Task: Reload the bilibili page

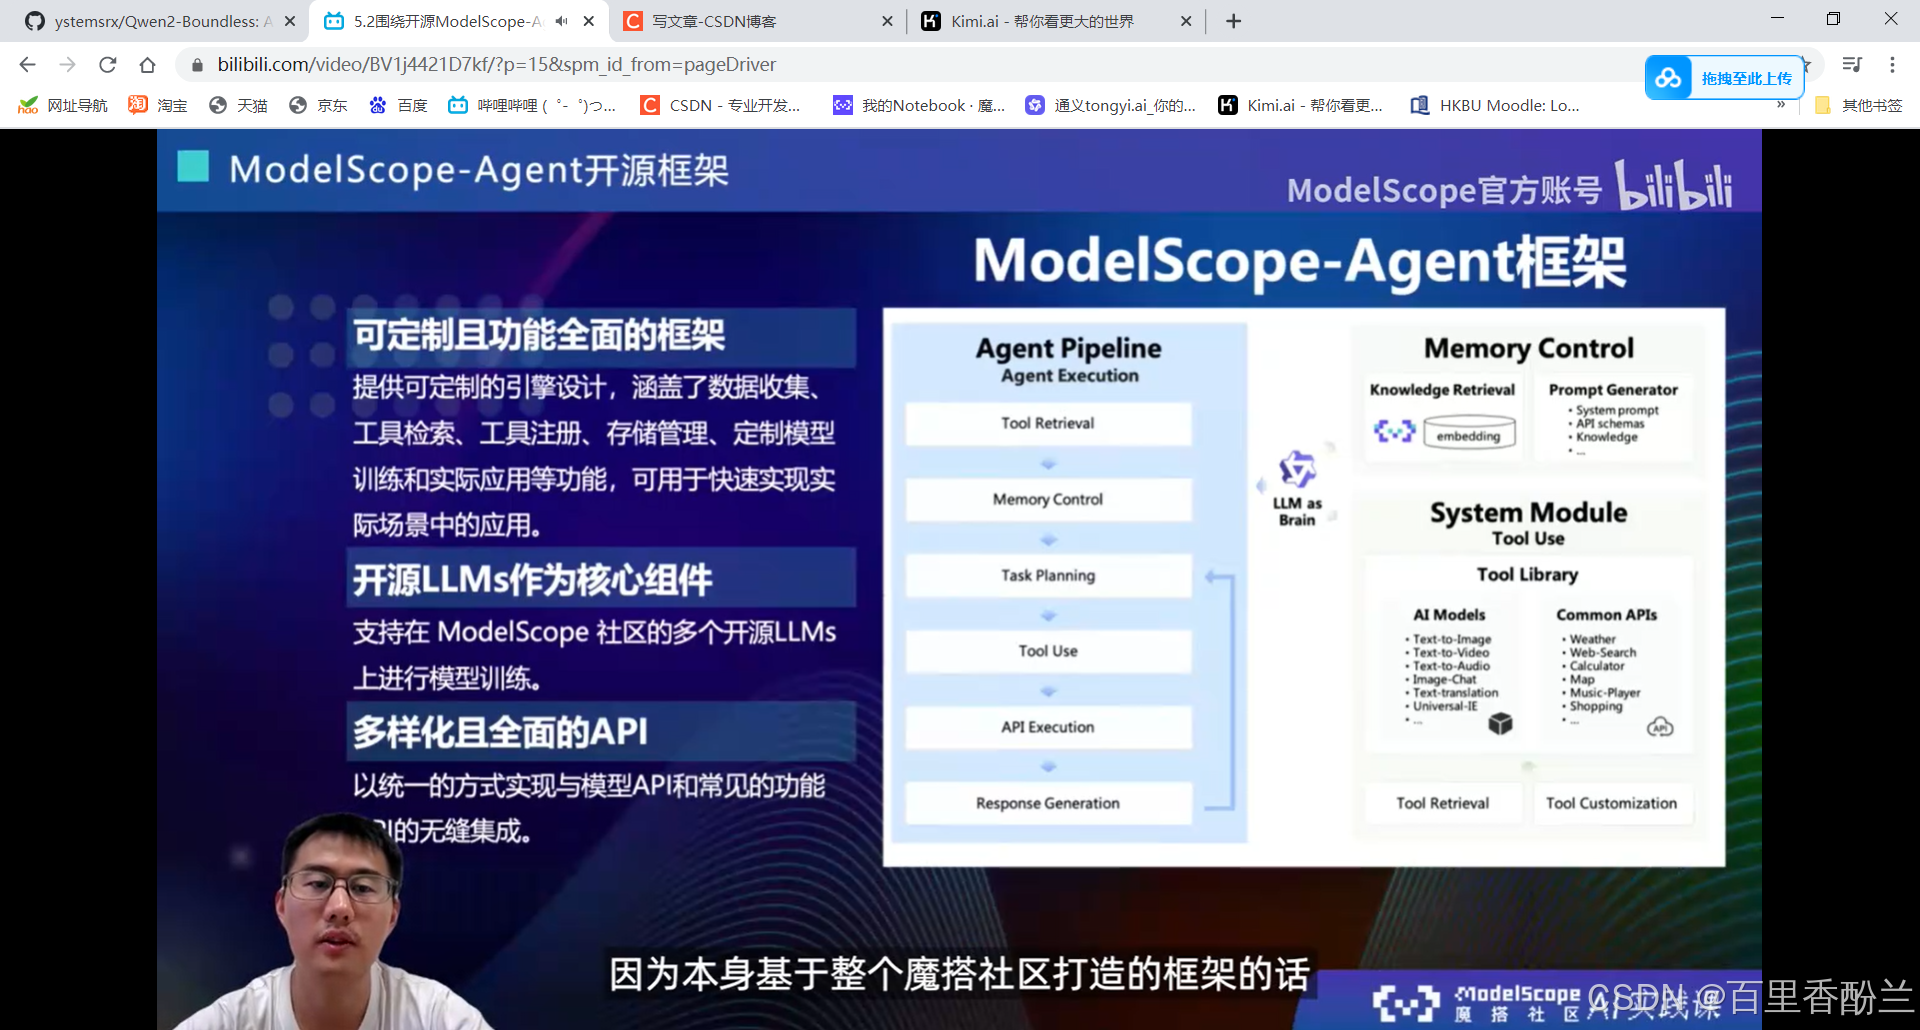Action: click(x=107, y=65)
